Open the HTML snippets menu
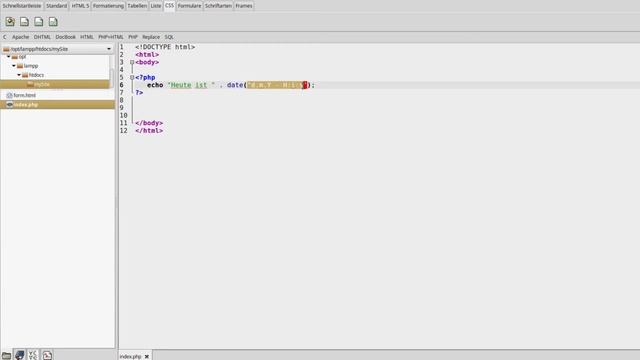 point(87,37)
